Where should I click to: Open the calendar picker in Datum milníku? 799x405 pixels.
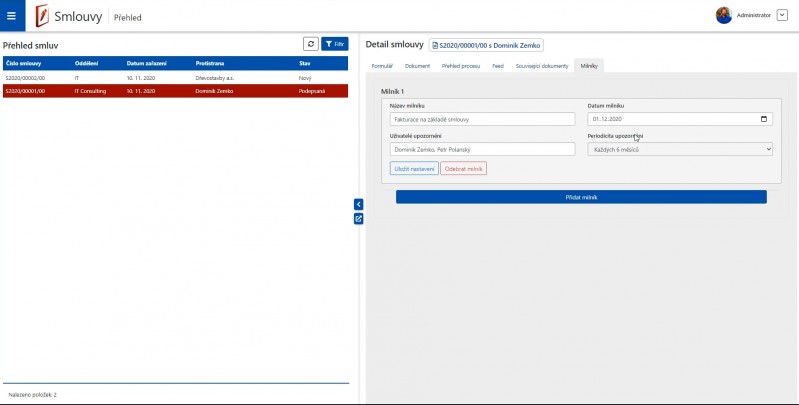tap(765, 119)
